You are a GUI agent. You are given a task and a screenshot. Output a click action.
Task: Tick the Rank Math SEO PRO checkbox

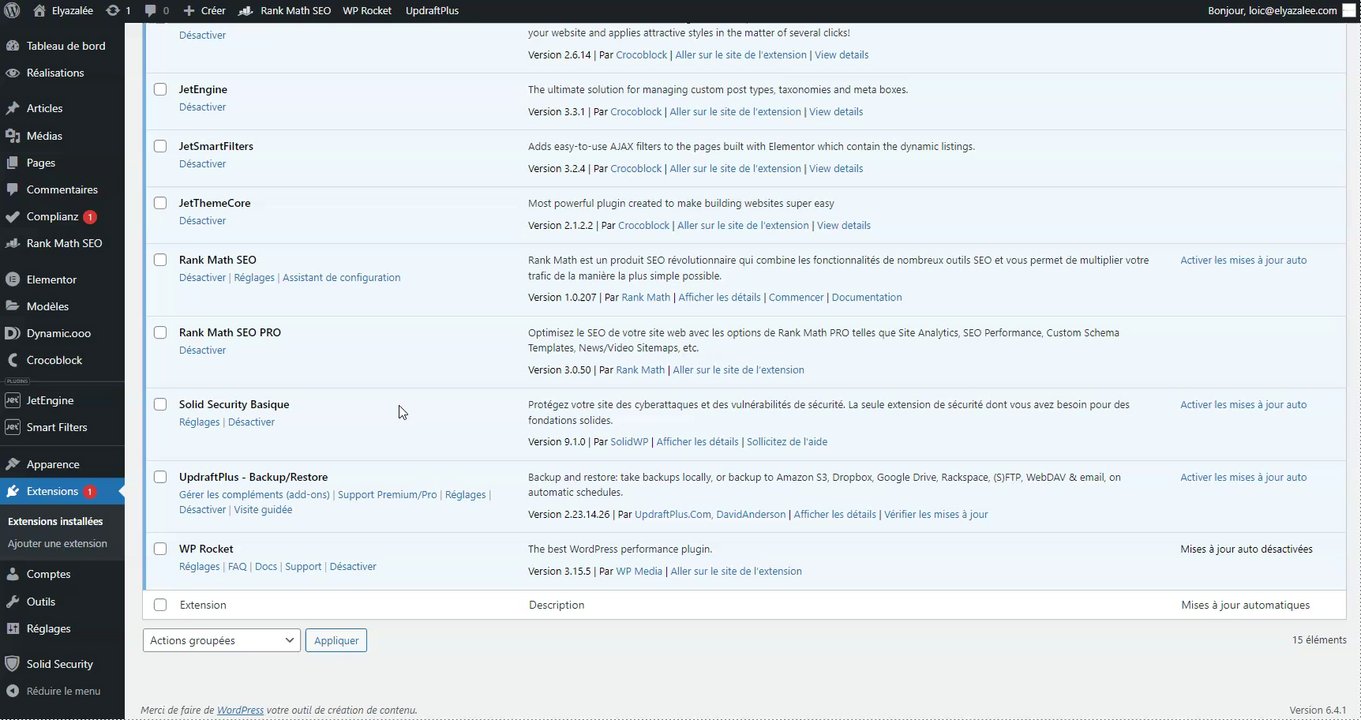(x=160, y=332)
